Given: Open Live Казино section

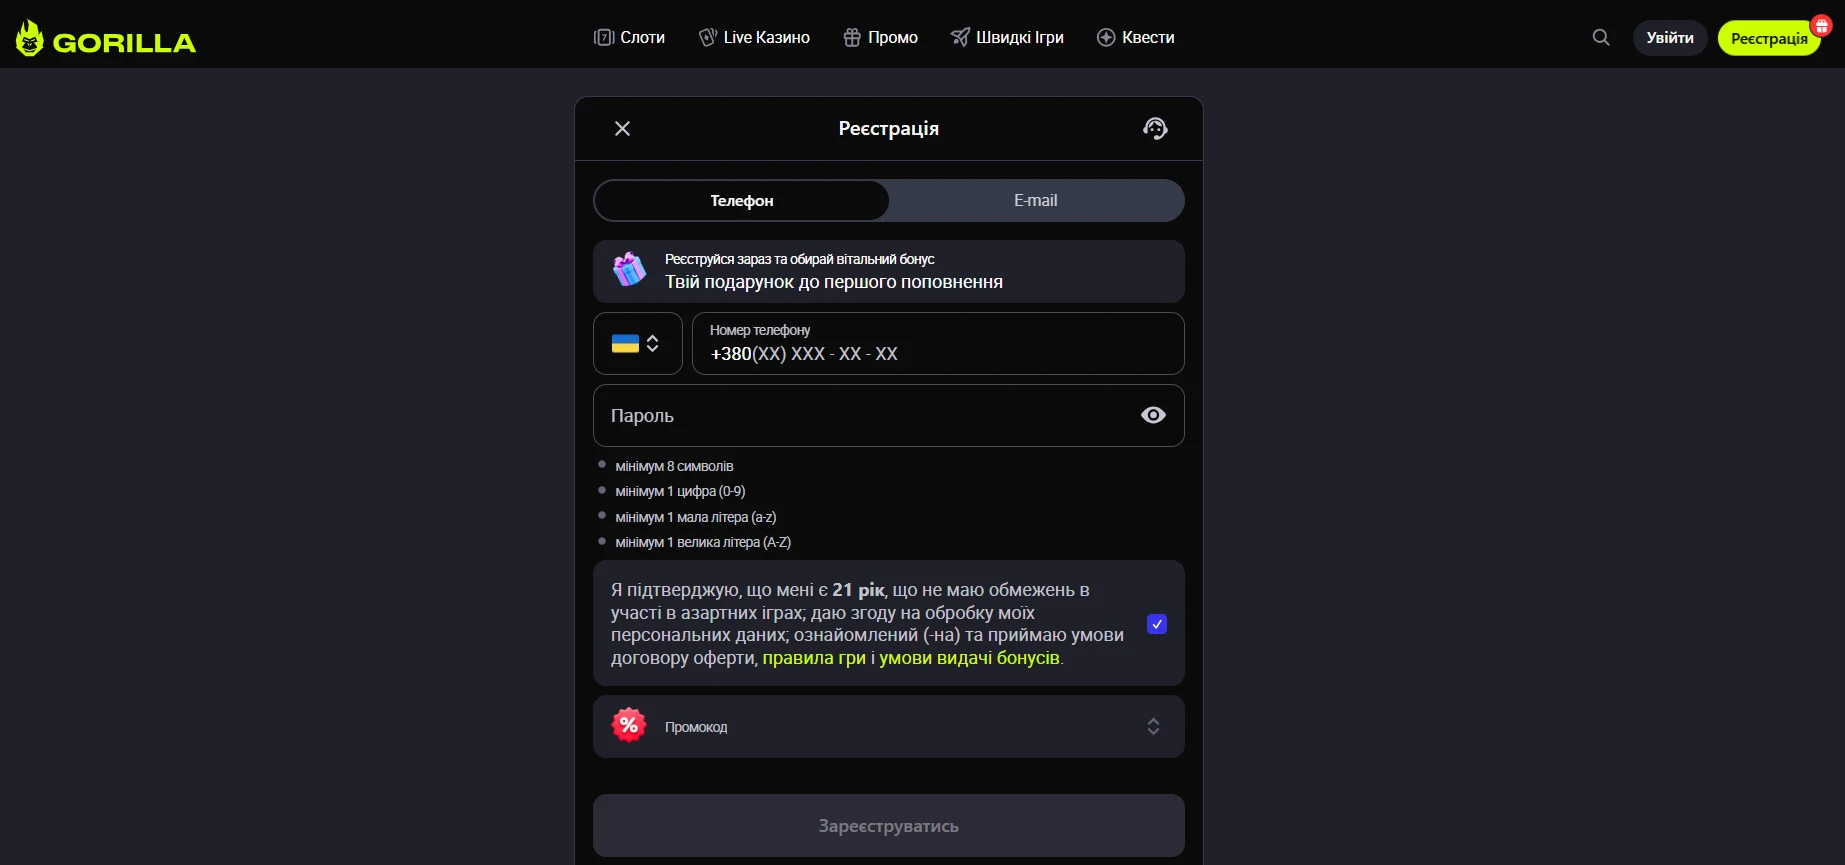Looking at the screenshot, I should pos(754,37).
